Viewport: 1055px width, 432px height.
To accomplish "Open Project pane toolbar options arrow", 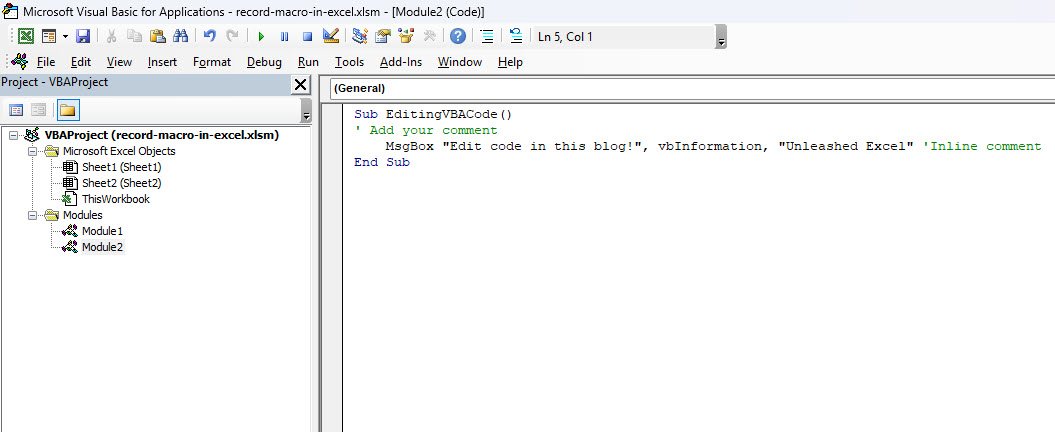I will pyautogui.click(x=306, y=111).
